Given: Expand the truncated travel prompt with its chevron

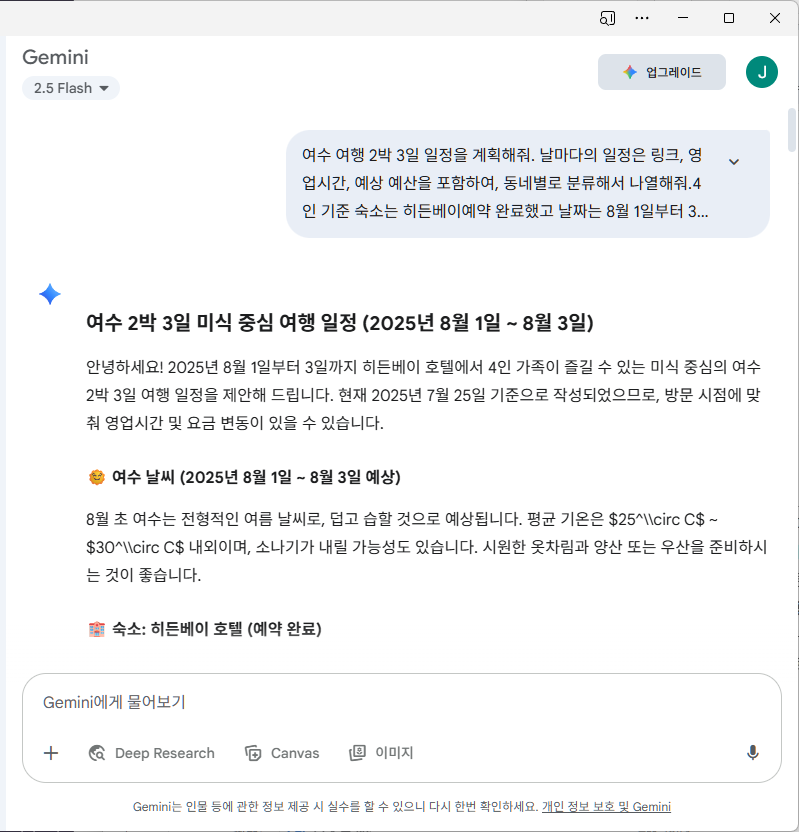Looking at the screenshot, I should 733,160.
